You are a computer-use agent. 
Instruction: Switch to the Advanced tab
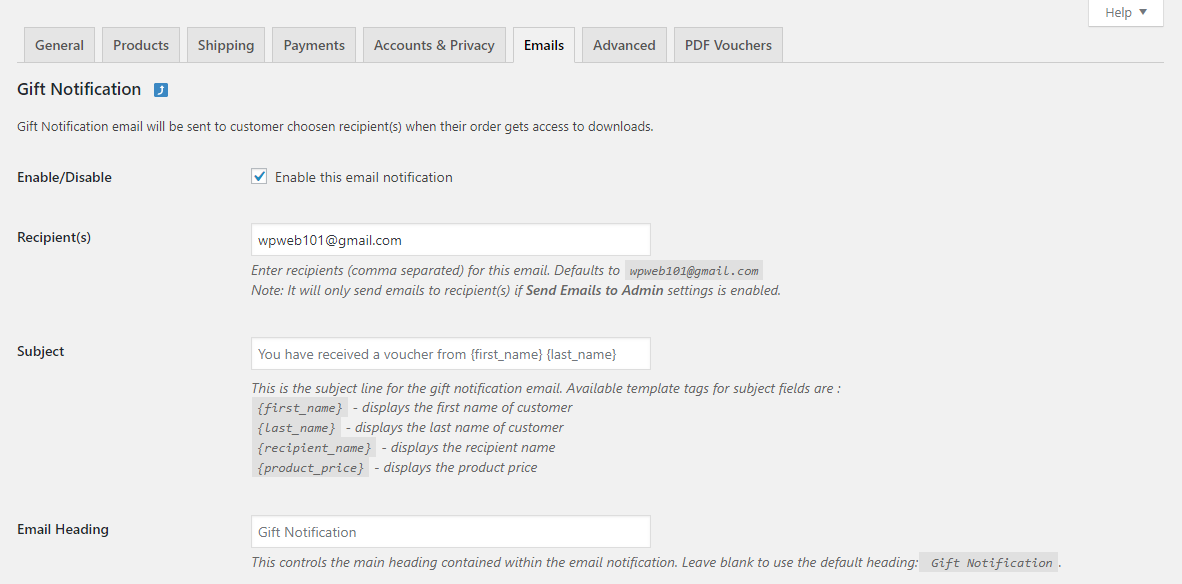point(624,45)
